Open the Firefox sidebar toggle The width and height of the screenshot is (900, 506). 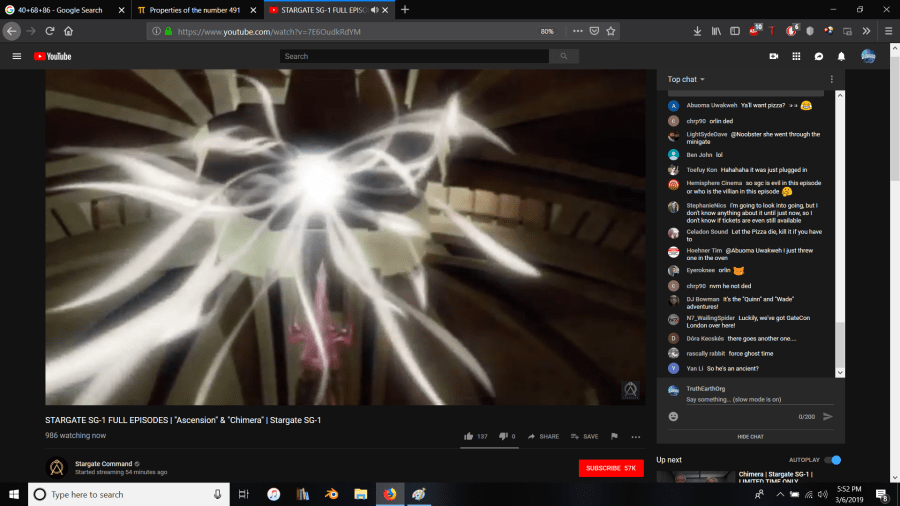[x=735, y=31]
